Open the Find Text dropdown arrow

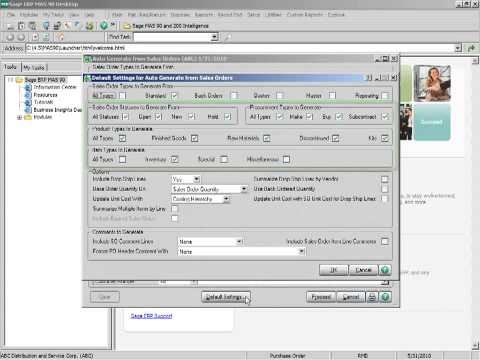(x=215, y=37)
